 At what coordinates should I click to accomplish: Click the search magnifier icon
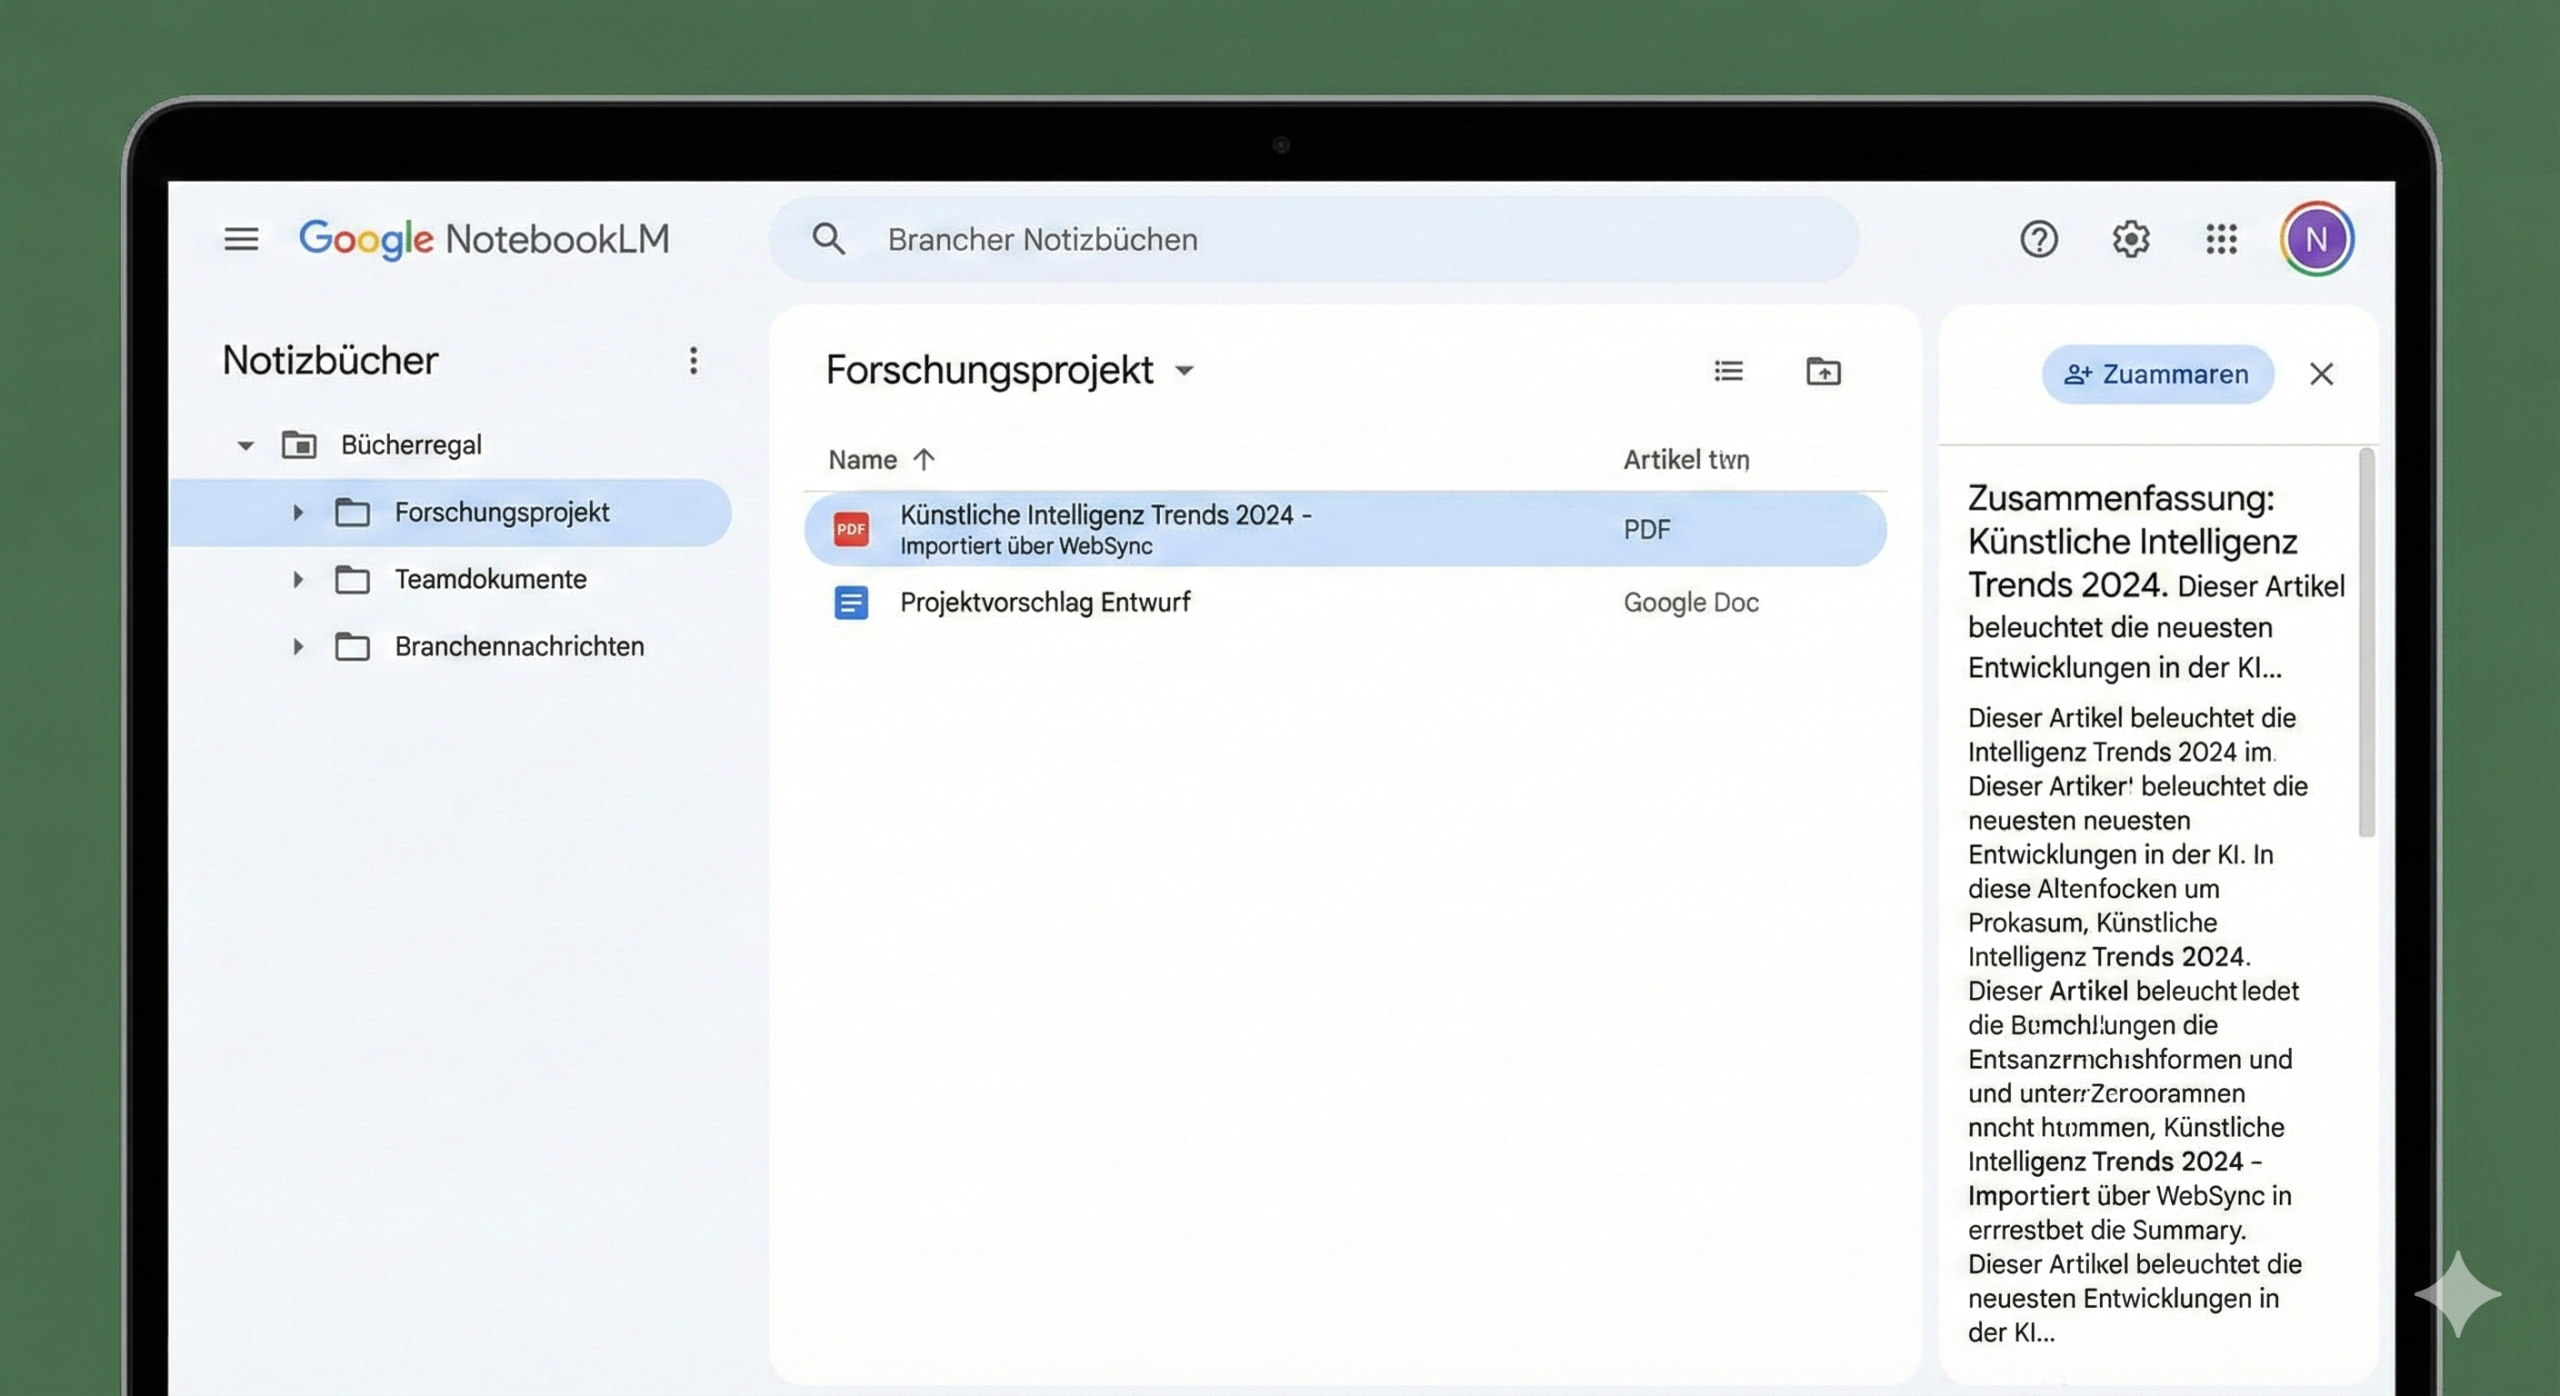828,240
